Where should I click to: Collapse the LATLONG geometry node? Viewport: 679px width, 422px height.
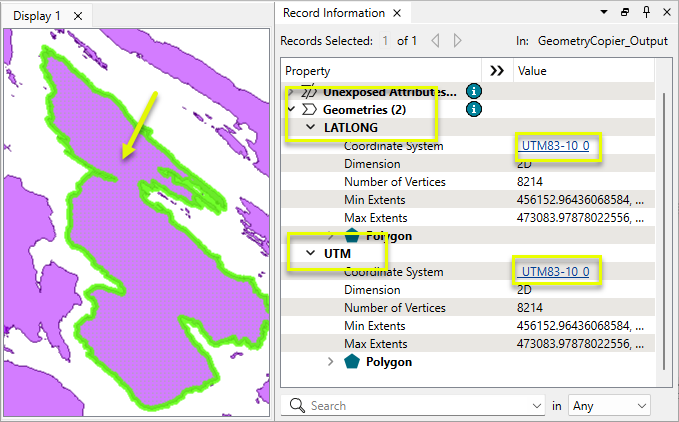click(x=310, y=127)
